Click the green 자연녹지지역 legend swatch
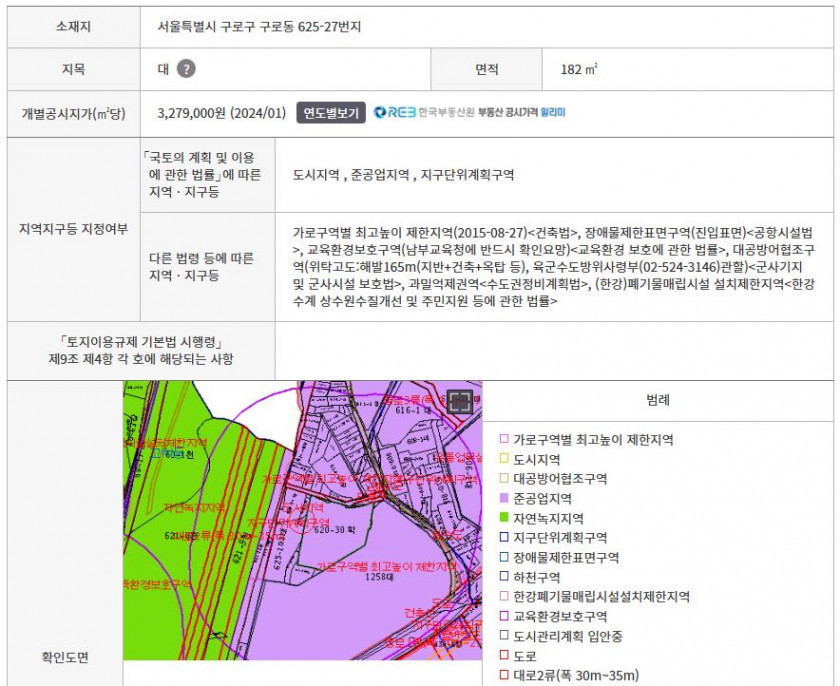The image size is (840, 686). (x=504, y=518)
